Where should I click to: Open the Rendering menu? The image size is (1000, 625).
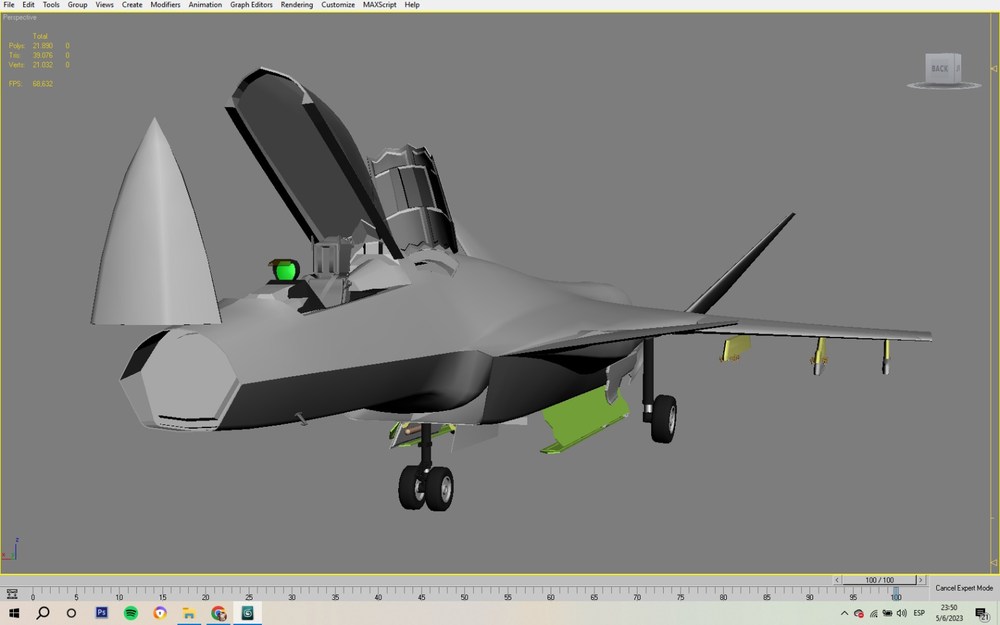point(297,4)
